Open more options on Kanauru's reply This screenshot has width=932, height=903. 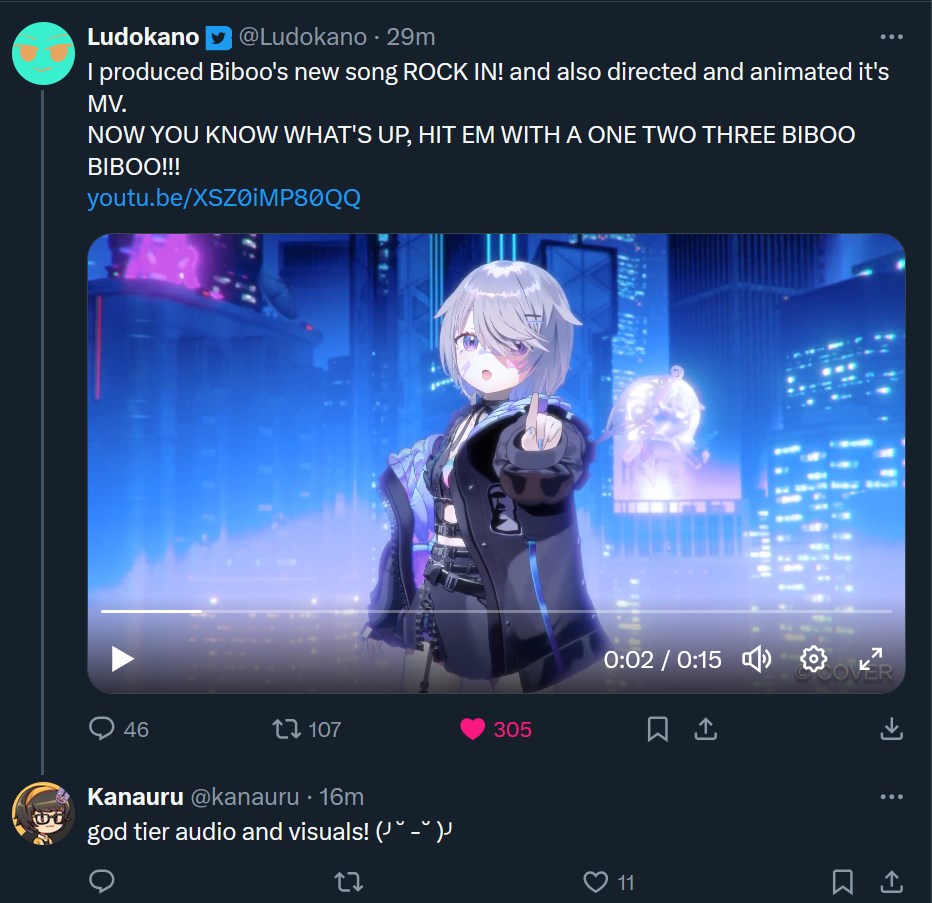[892, 797]
